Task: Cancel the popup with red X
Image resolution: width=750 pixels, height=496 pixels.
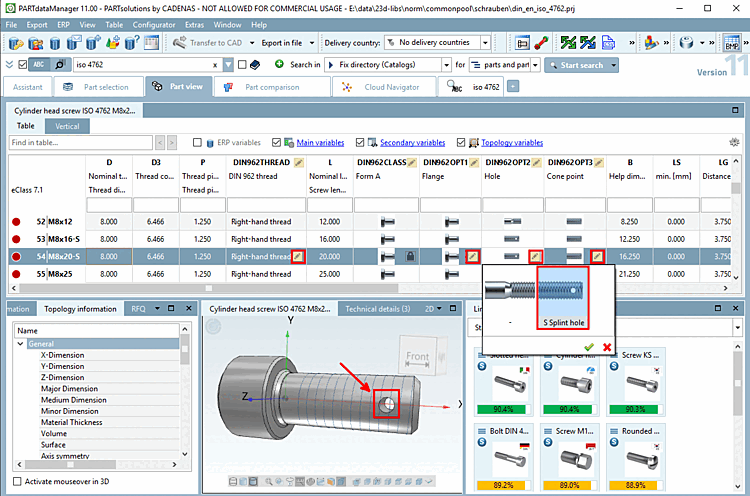Action: click(x=606, y=346)
